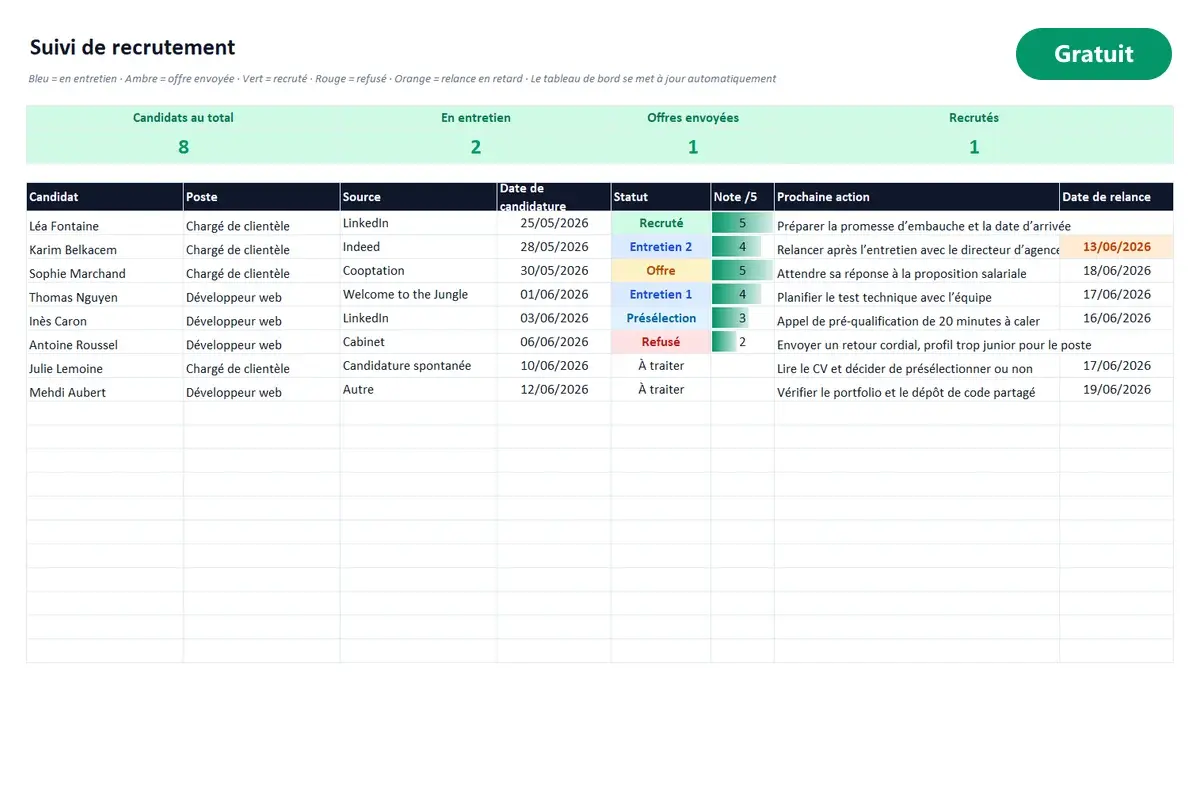This screenshot has height=800, width=1200.
Task: Click the Offres envoyées summary label
Action: pyautogui.click(x=693, y=117)
